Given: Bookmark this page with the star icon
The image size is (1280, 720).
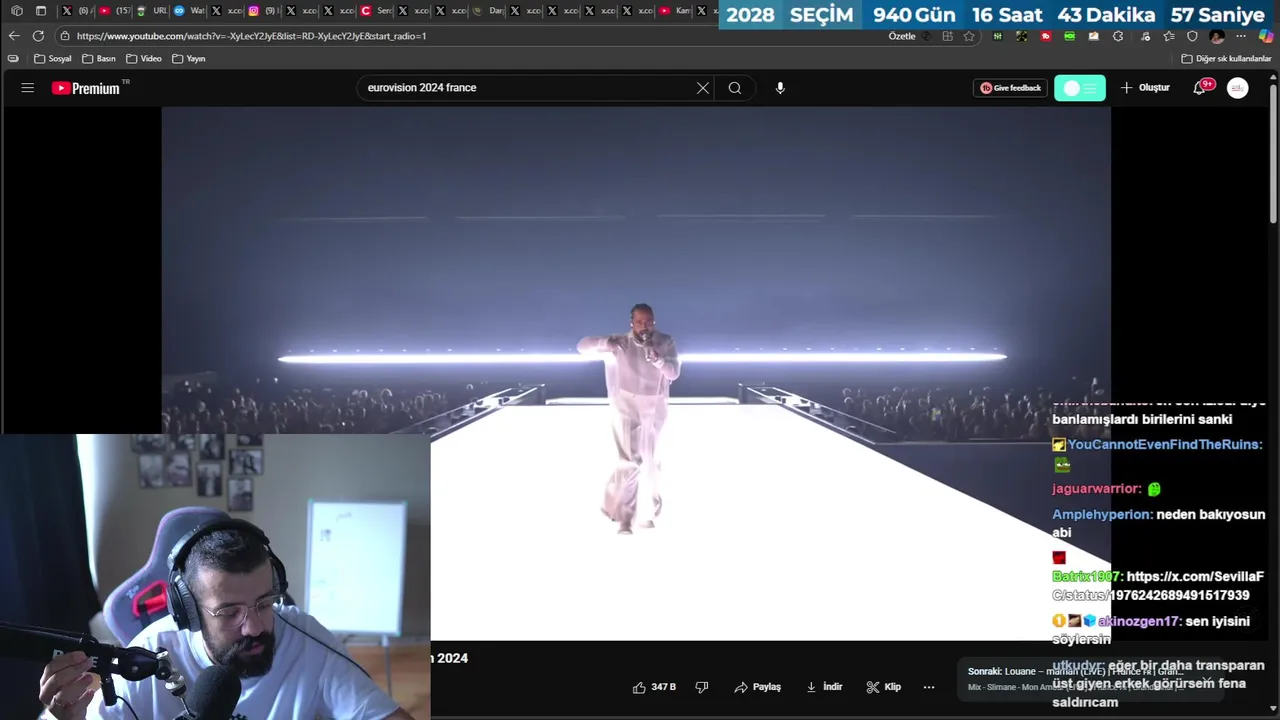Looking at the screenshot, I should coord(969,36).
